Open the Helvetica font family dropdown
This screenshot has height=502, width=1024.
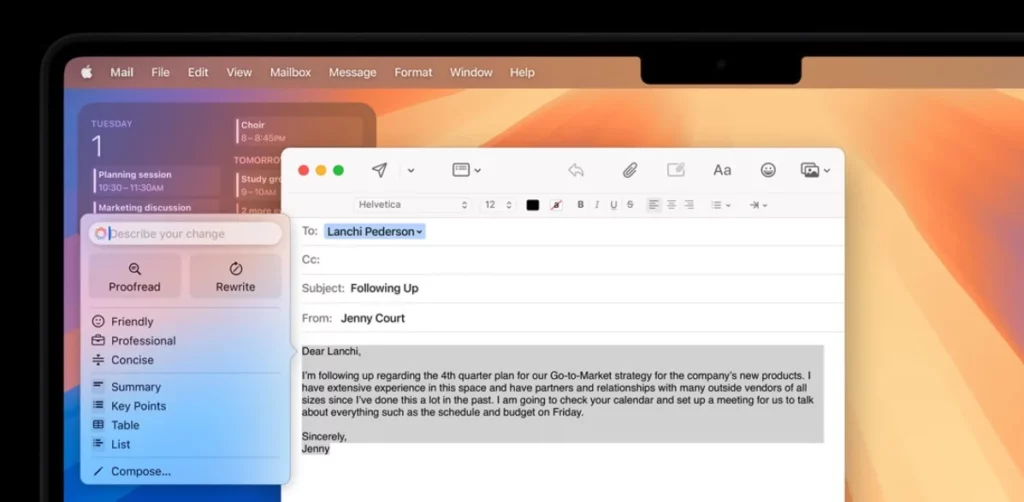[x=413, y=205]
